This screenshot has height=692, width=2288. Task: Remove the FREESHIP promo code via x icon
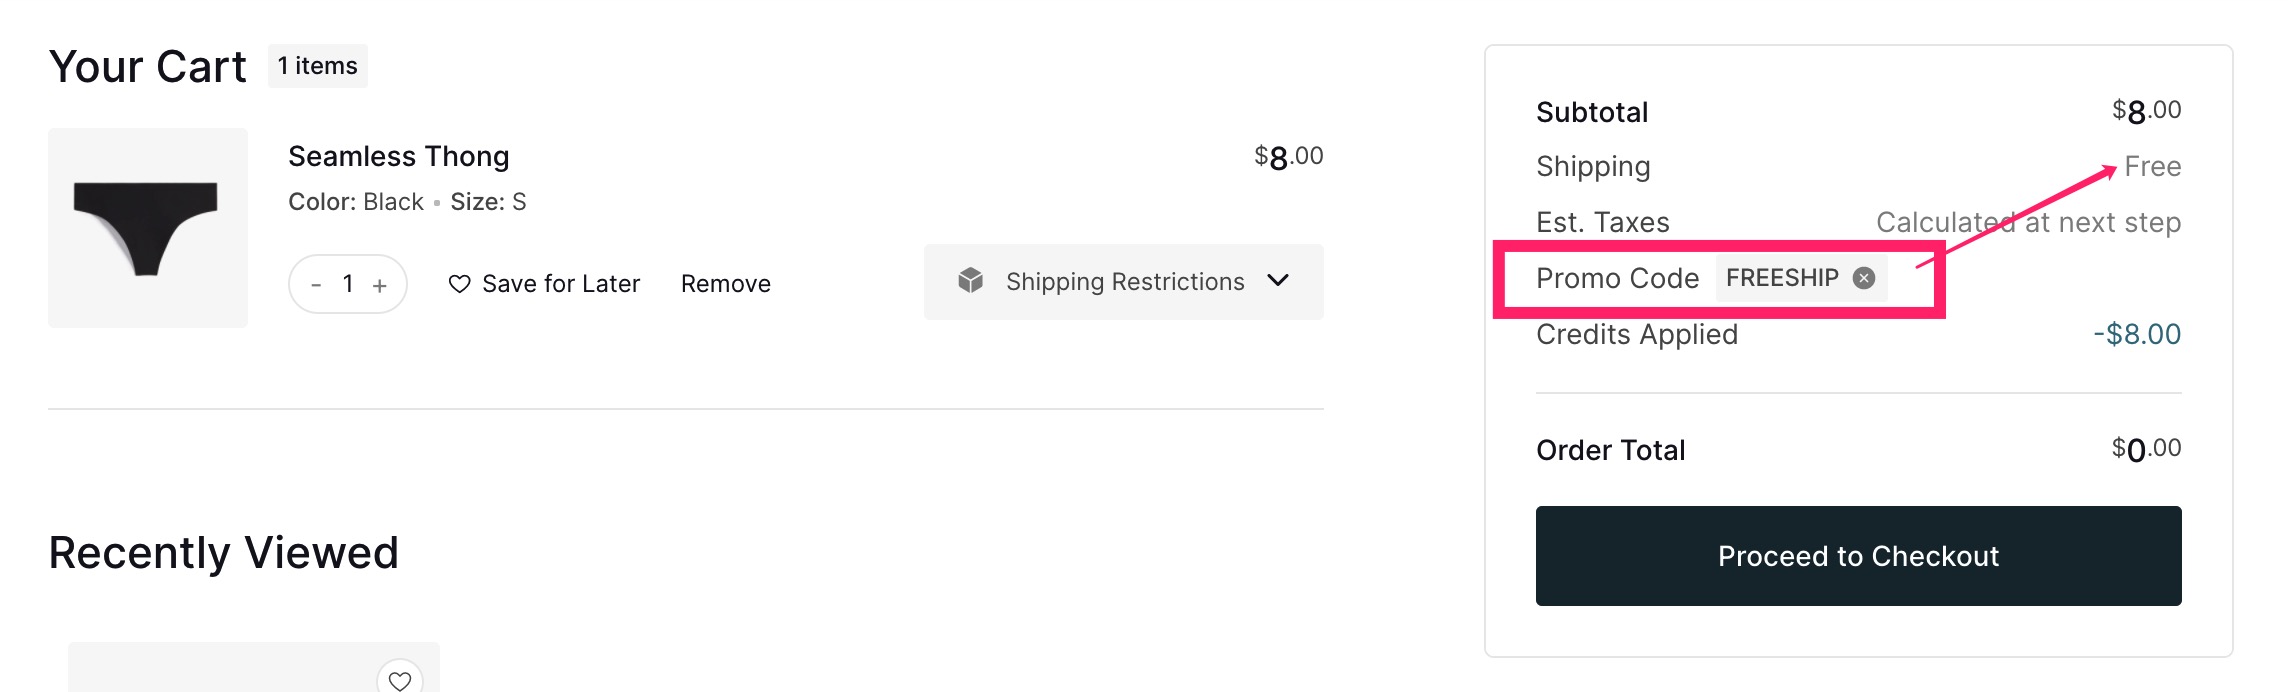(x=1864, y=278)
